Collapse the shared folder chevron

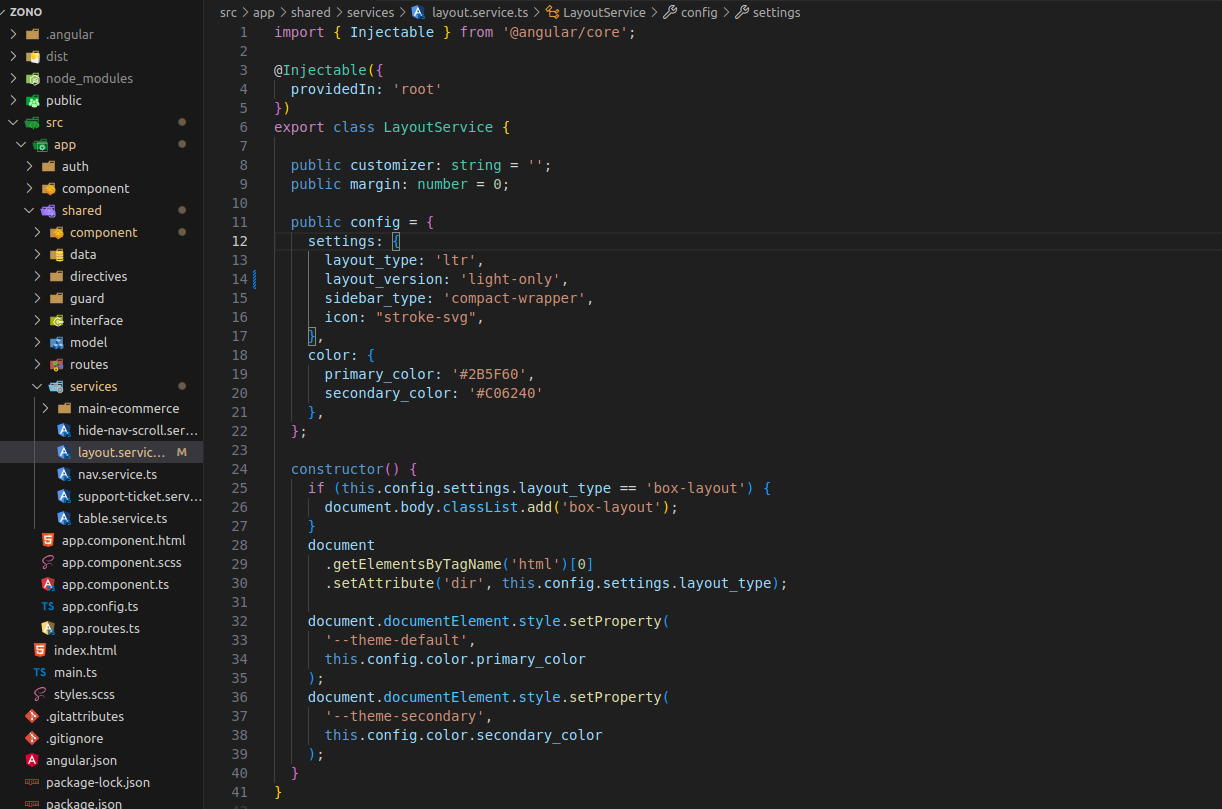(29, 210)
